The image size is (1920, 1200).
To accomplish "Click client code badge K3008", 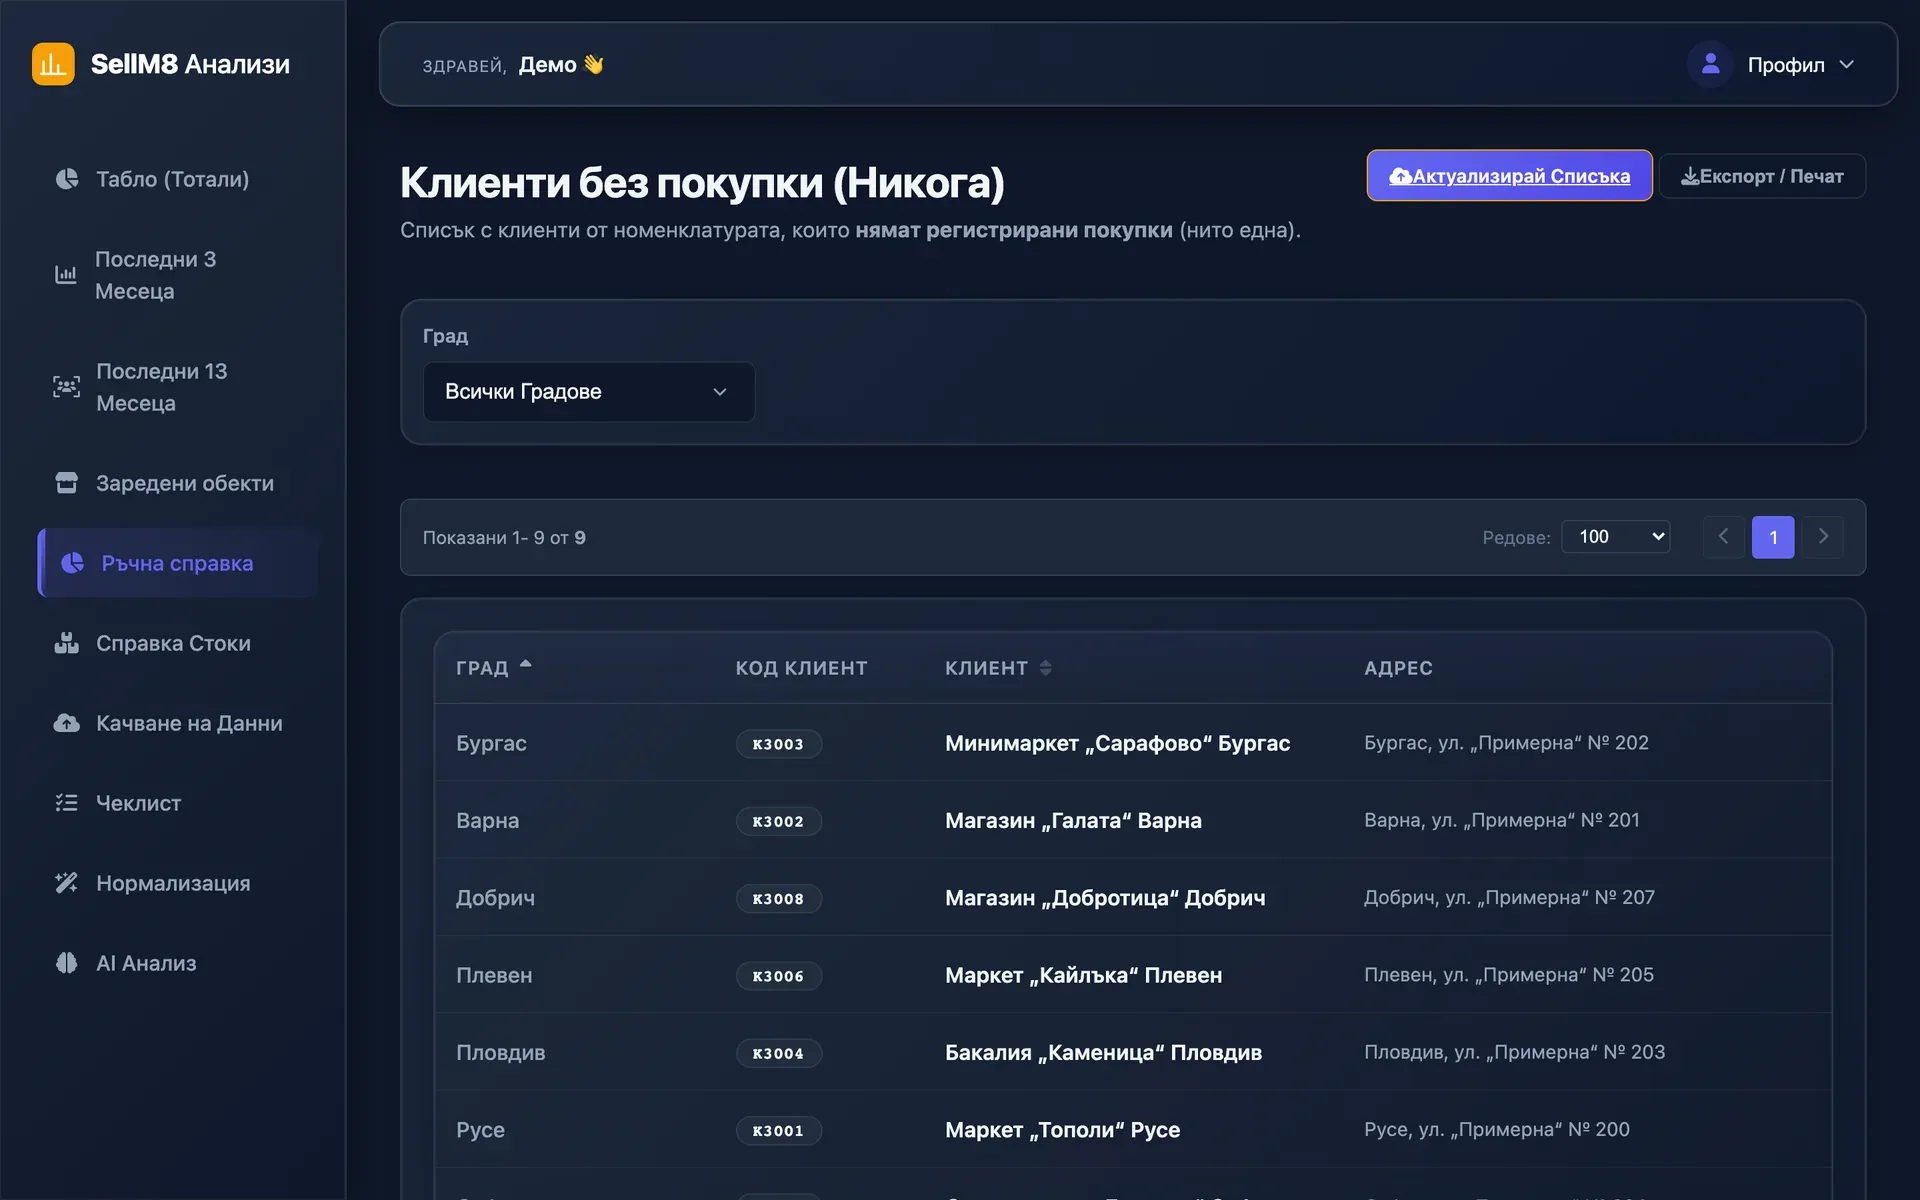I will click(778, 898).
